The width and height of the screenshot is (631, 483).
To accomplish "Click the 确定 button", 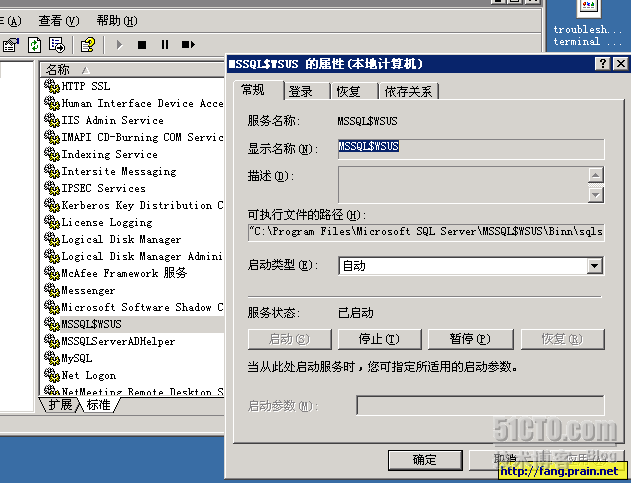I will [x=425, y=460].
